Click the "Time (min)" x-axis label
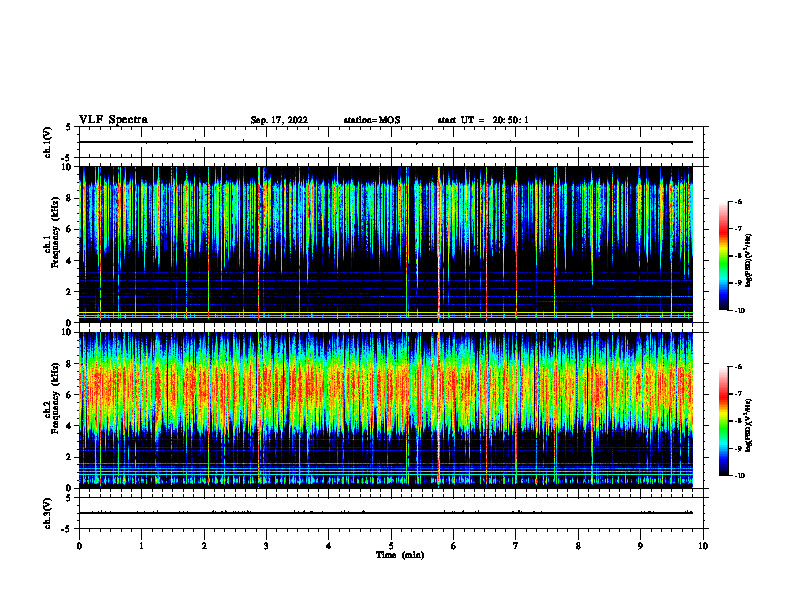792x612 pixels. point(400,555)
